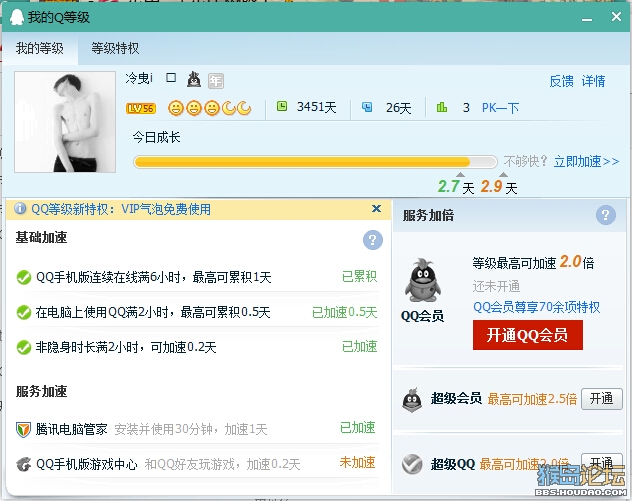632x501 pixels.
Task: Click the 腾讯电脑管家 shield icon
Action: [x=23, y=429]
